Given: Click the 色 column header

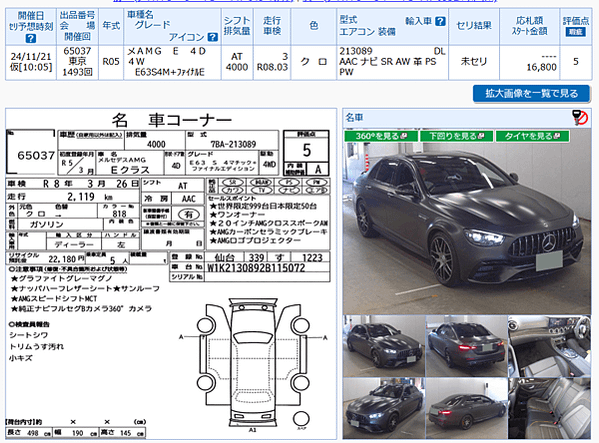Looking at the screenshot, I should tap(313, 26).
